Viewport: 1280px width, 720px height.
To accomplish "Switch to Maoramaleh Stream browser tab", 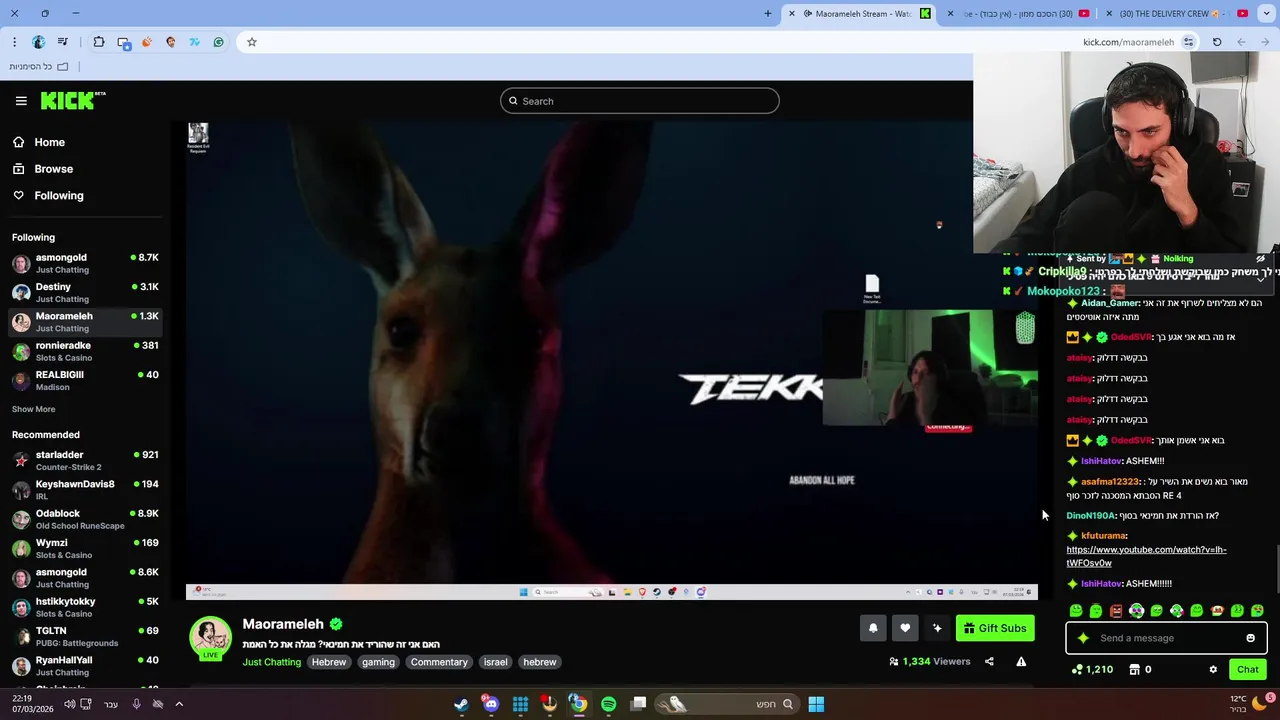I will pyautogui.click(x=860, y=14).
